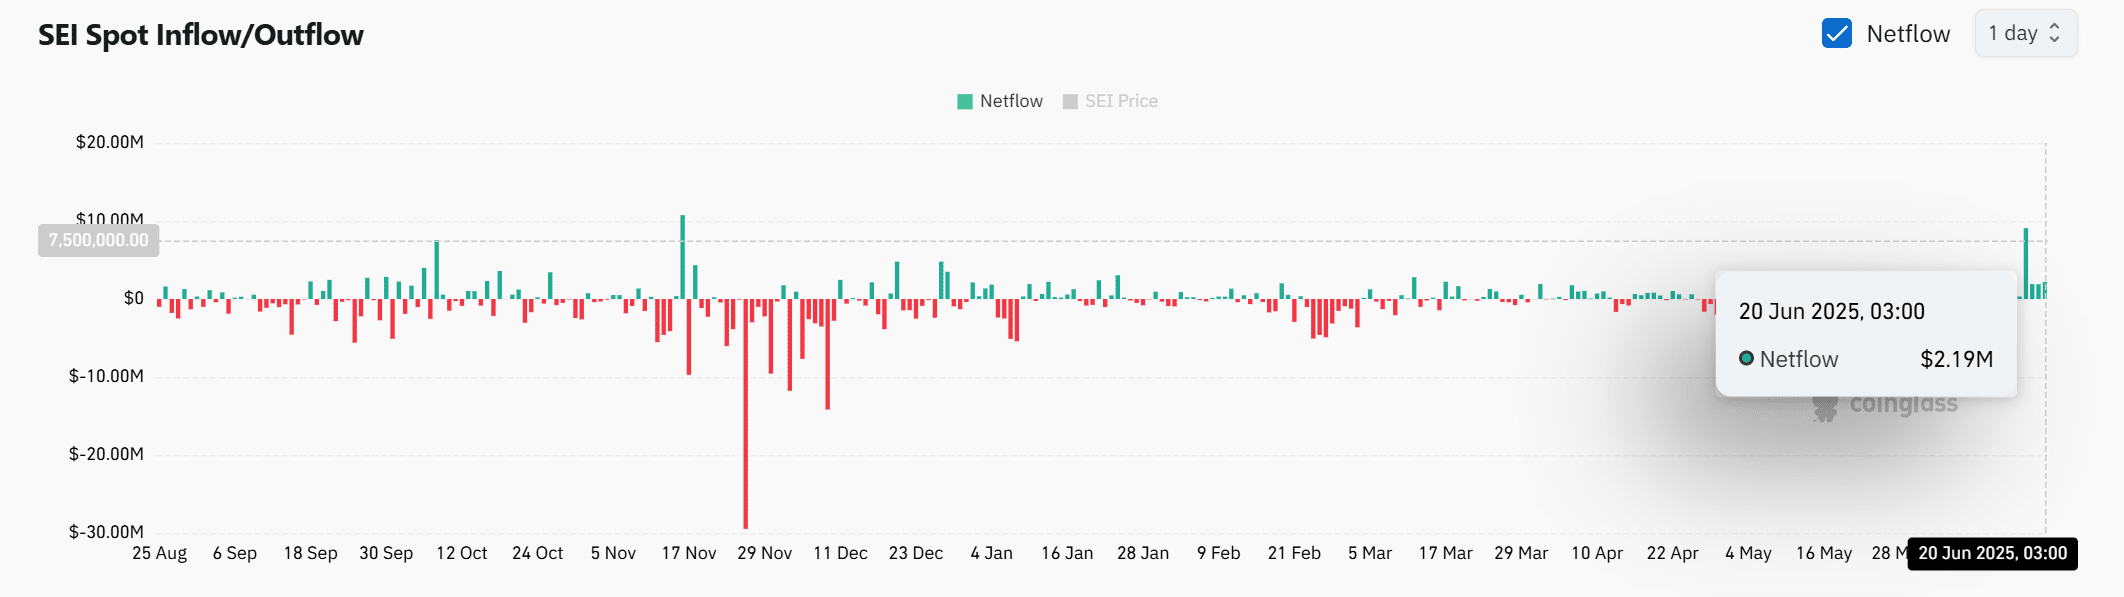Click the 12 Oct x-axis date label
The height and width of the screenshot is (597, 2124).
coord(461,554)
